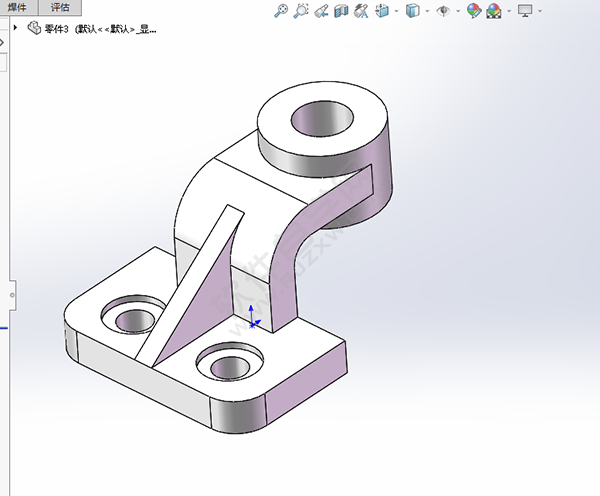Click the origin coordinate triad
Viewport: 600px width, 496px height.
[254, 318]
